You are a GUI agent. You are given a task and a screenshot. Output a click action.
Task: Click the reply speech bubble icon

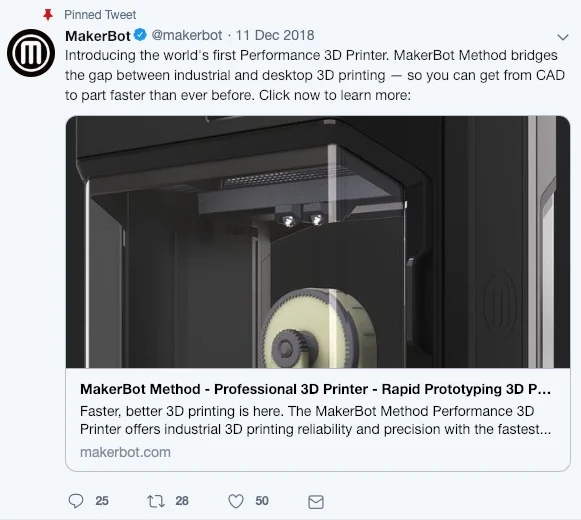point(76,501)
